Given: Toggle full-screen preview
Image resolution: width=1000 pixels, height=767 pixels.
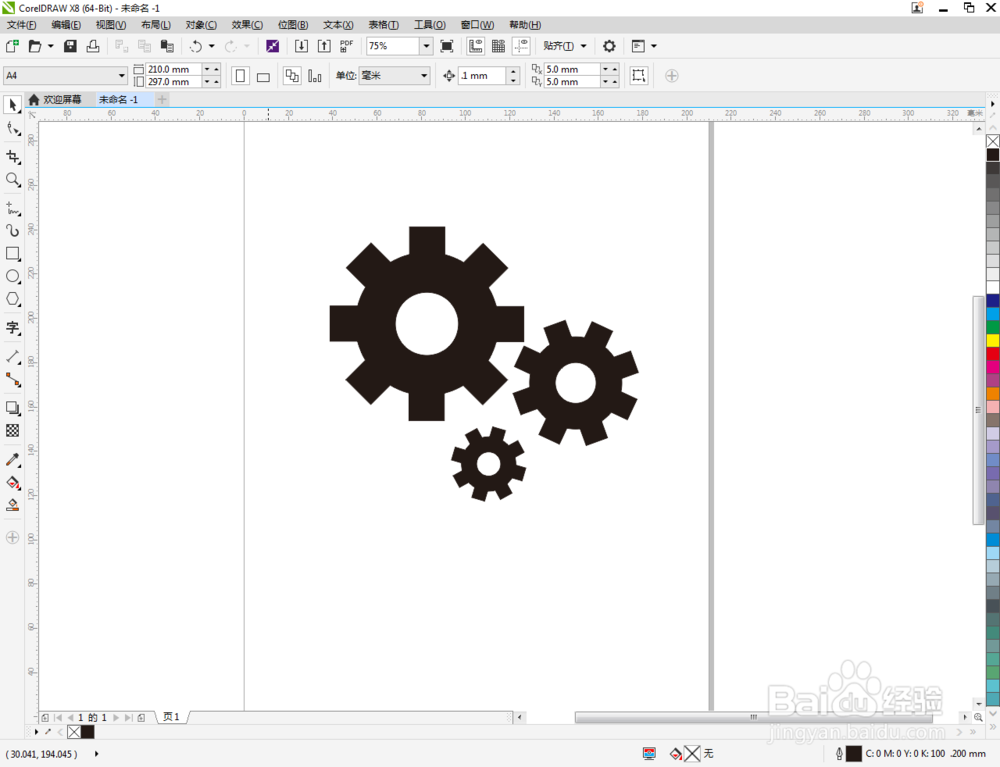Looking at the screenshot, I should click(x=447, y=46).
